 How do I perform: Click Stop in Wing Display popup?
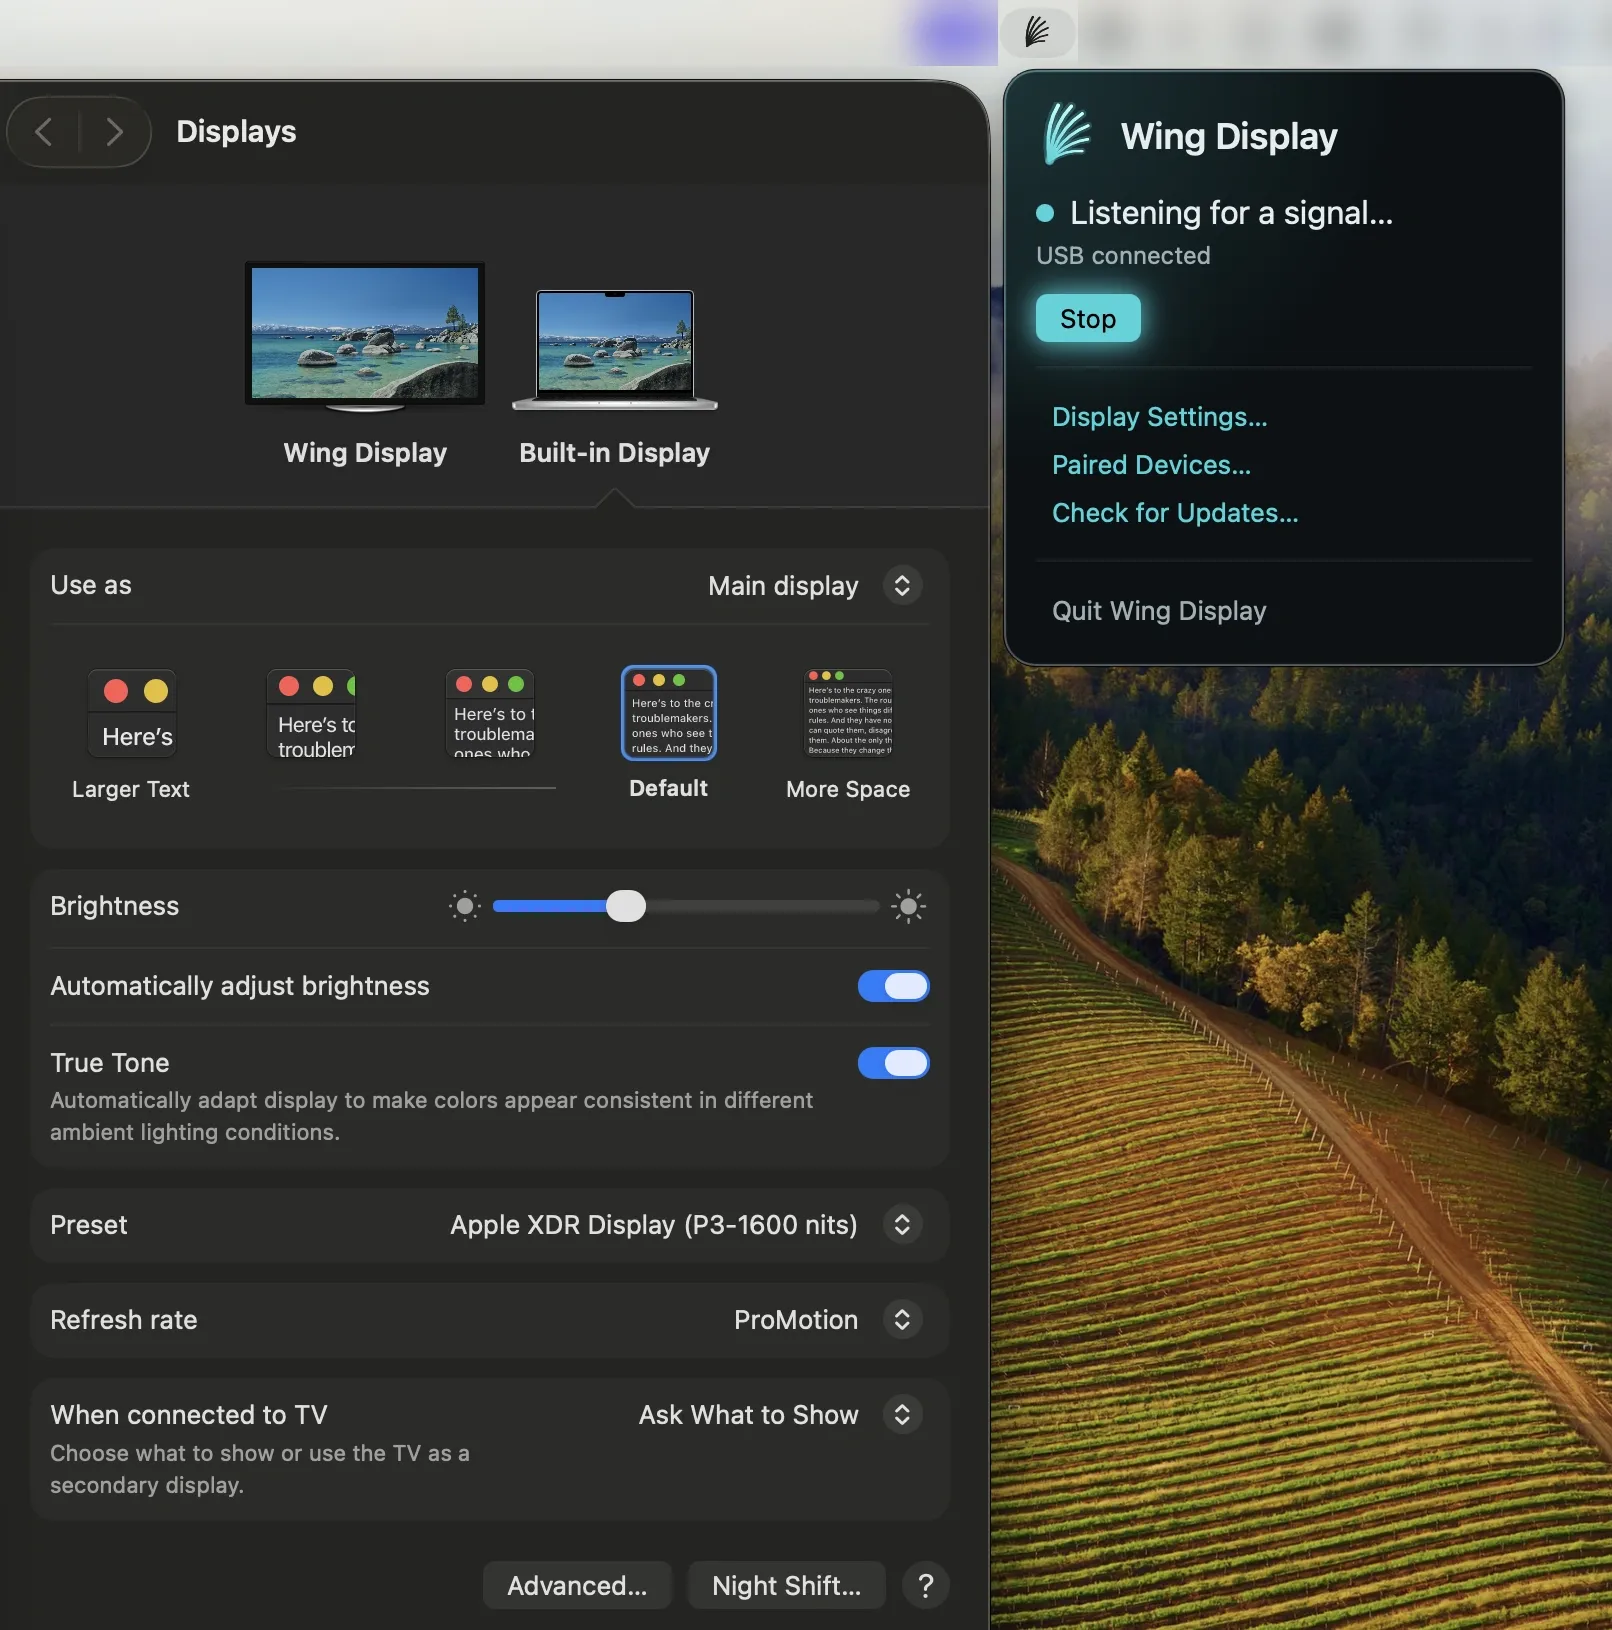coord(1088,318)
